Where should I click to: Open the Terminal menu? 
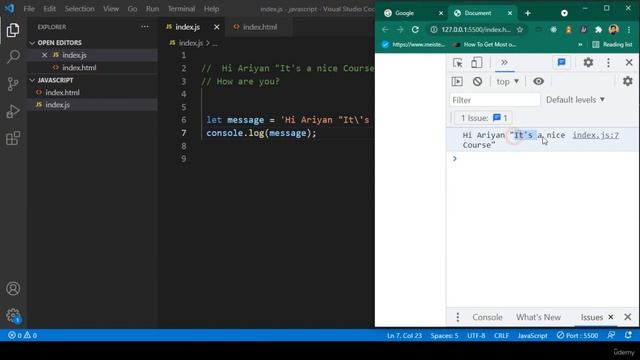click(x=181, y=9)
